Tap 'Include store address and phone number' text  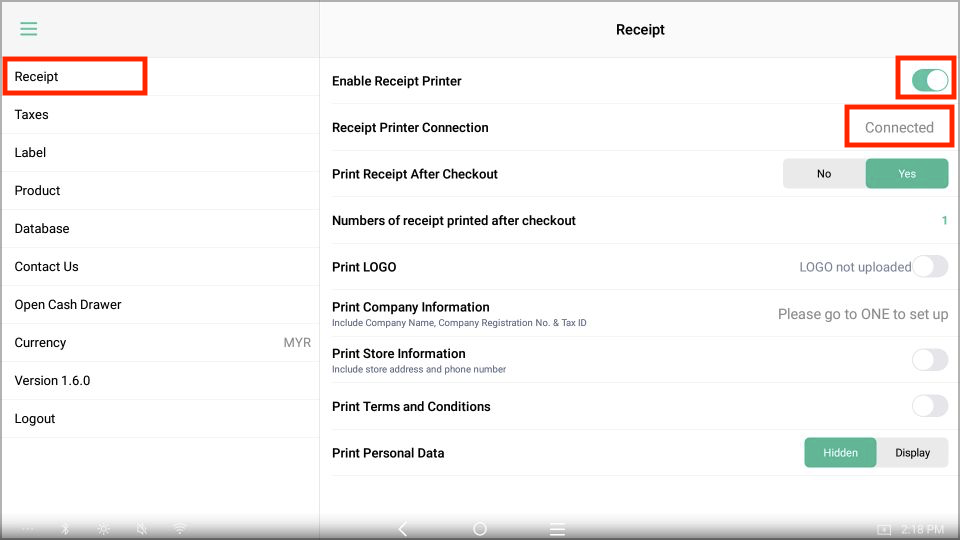(419, 369)
